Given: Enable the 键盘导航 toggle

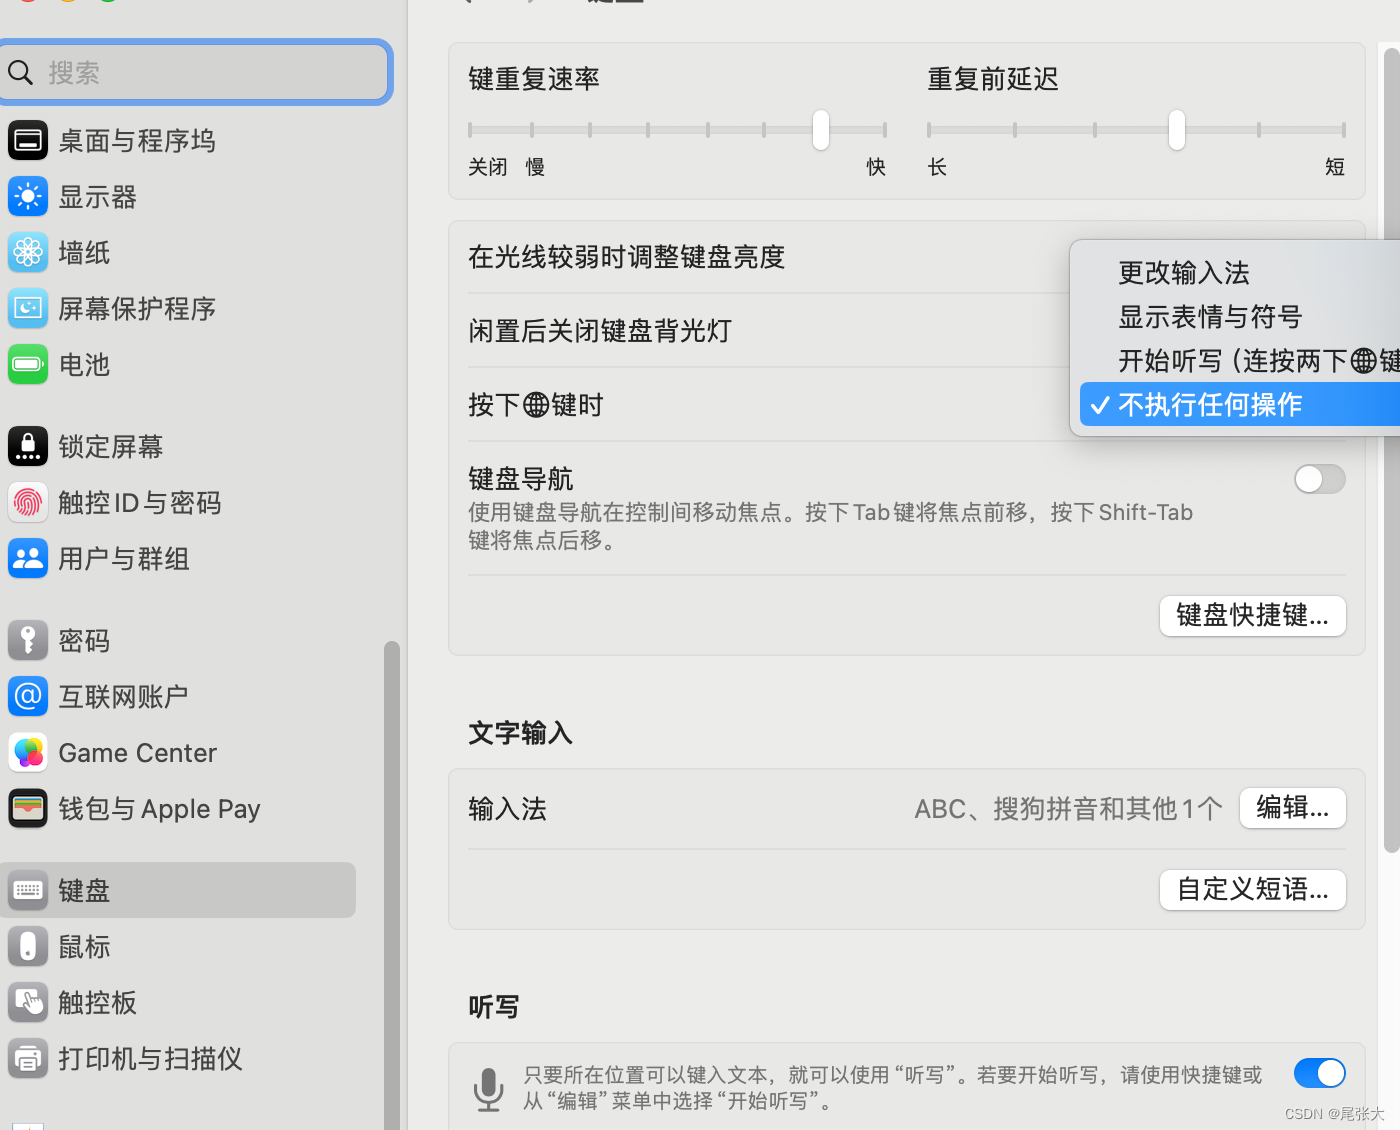Looking at the screenshot, I should coord(1320,479).
